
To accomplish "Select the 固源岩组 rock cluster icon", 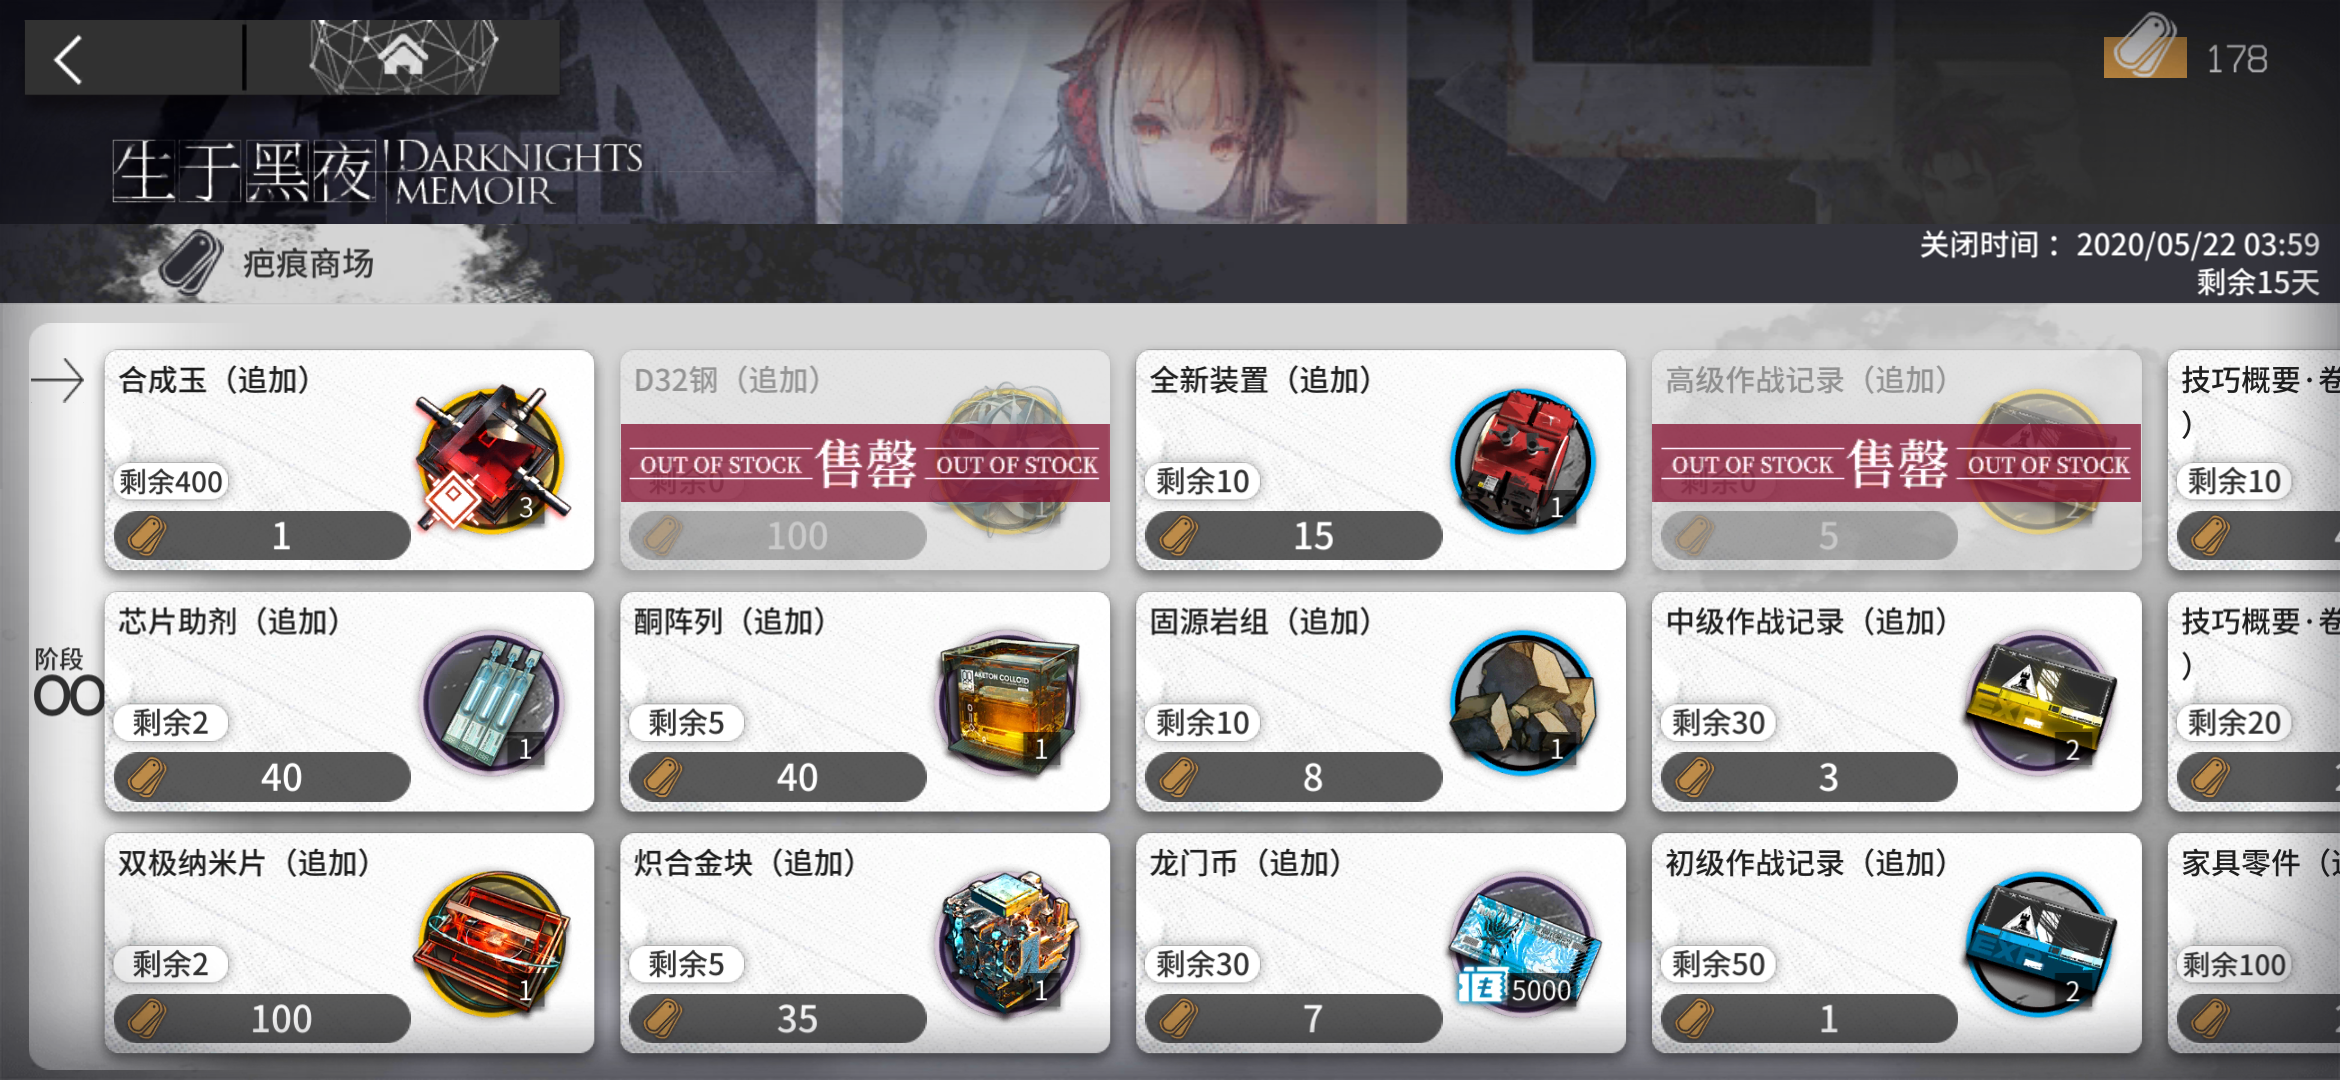I will pyautogui.click(x=1522, y=701).
